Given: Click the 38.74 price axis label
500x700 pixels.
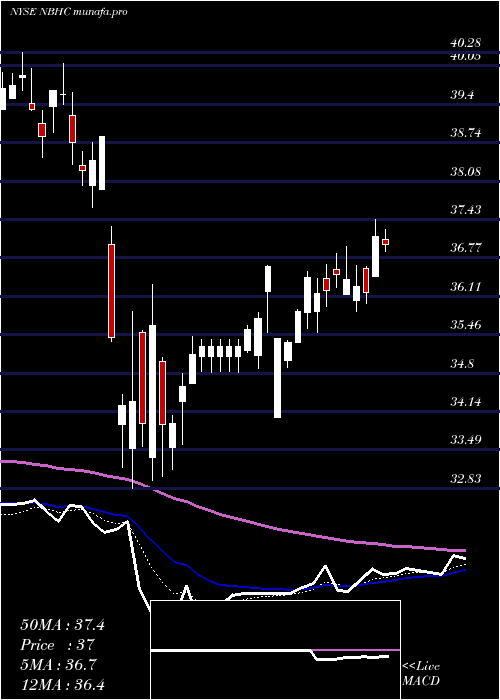Looking at the screenshot, I should (x=466, y=133).
